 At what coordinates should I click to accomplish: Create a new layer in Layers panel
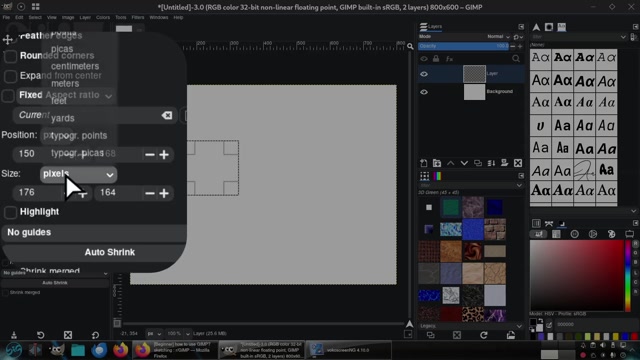[x=424, y=163]
